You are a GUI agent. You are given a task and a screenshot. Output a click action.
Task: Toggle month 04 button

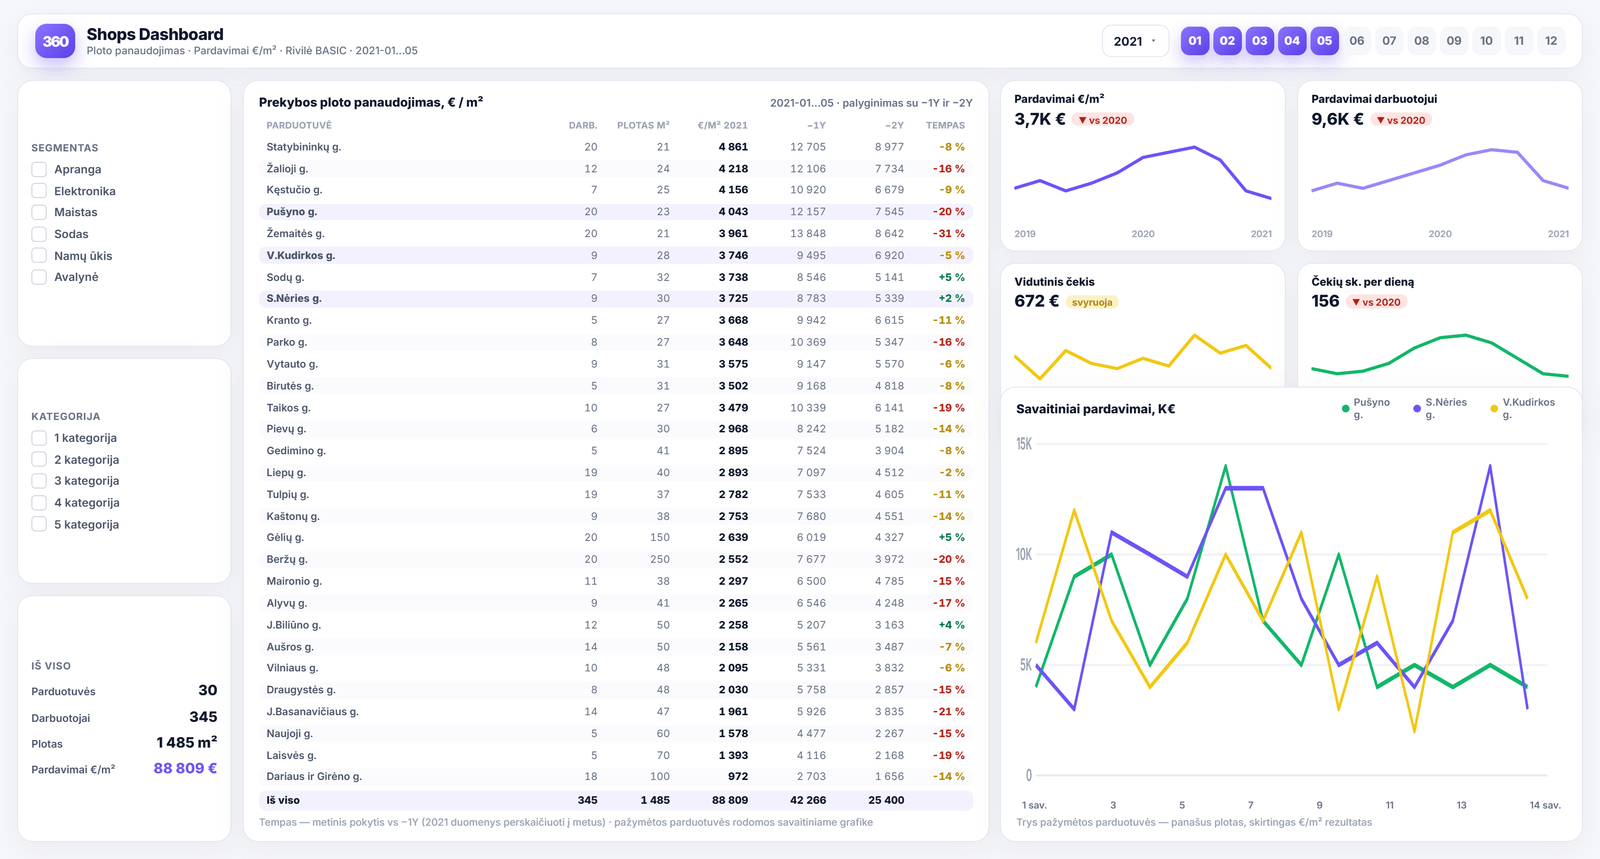[1292, 41]
